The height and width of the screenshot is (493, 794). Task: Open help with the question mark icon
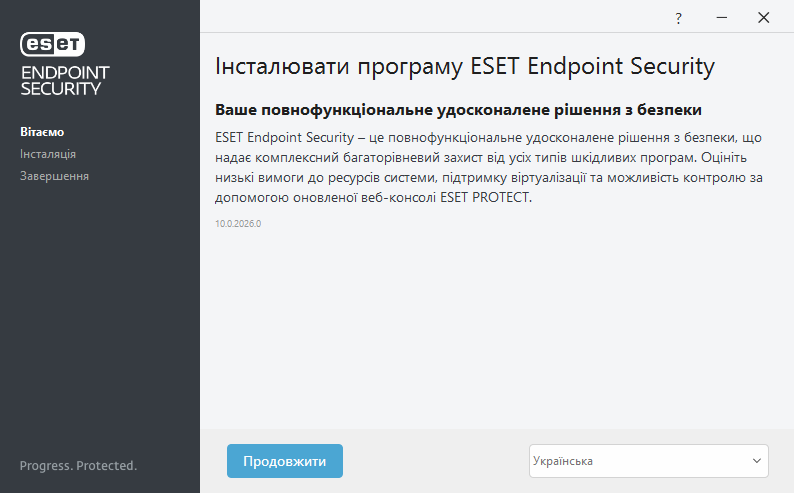pos(678,18)
